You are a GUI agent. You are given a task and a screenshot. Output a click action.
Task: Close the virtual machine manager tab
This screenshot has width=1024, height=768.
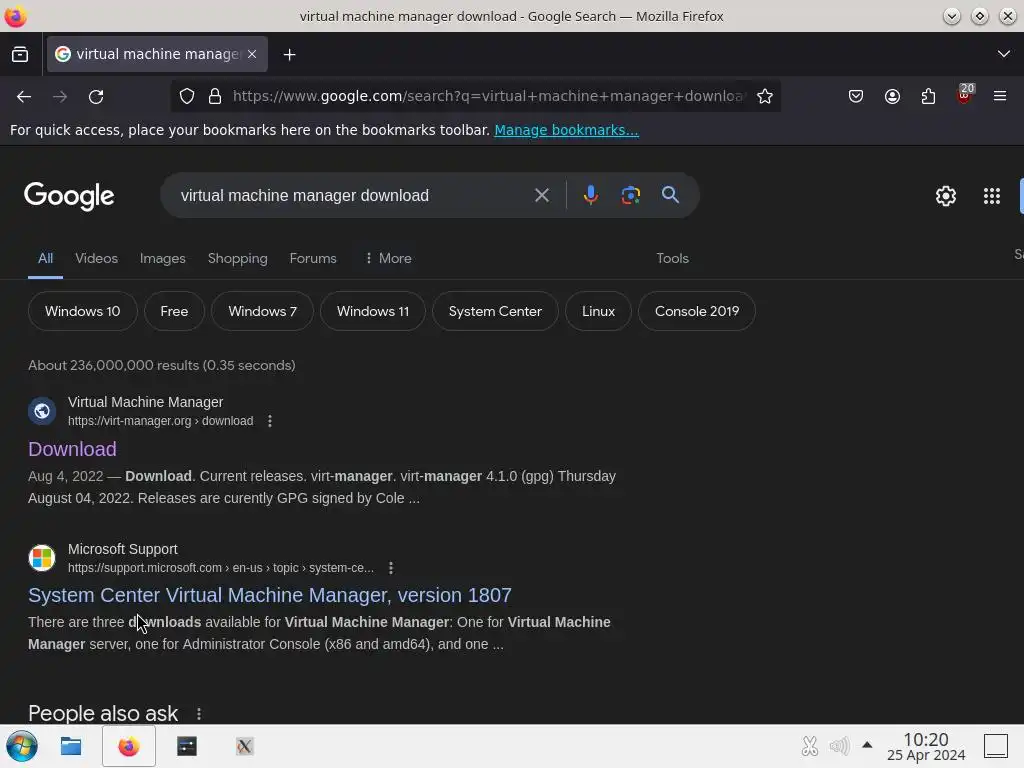[x=252, y=54]
